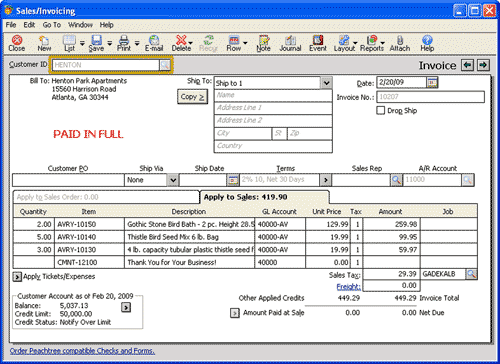Select the CMNT-12100 item cell
Screen dimensions: 500x364
pos(89,262)
